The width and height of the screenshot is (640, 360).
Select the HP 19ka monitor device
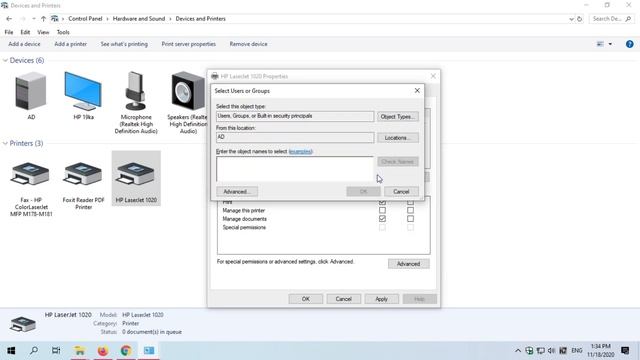(x=83, y=91)
